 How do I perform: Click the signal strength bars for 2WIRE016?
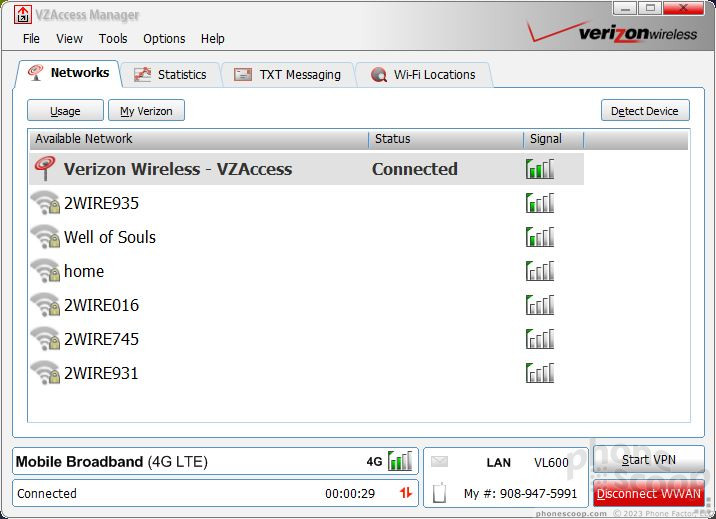(540, 305)
